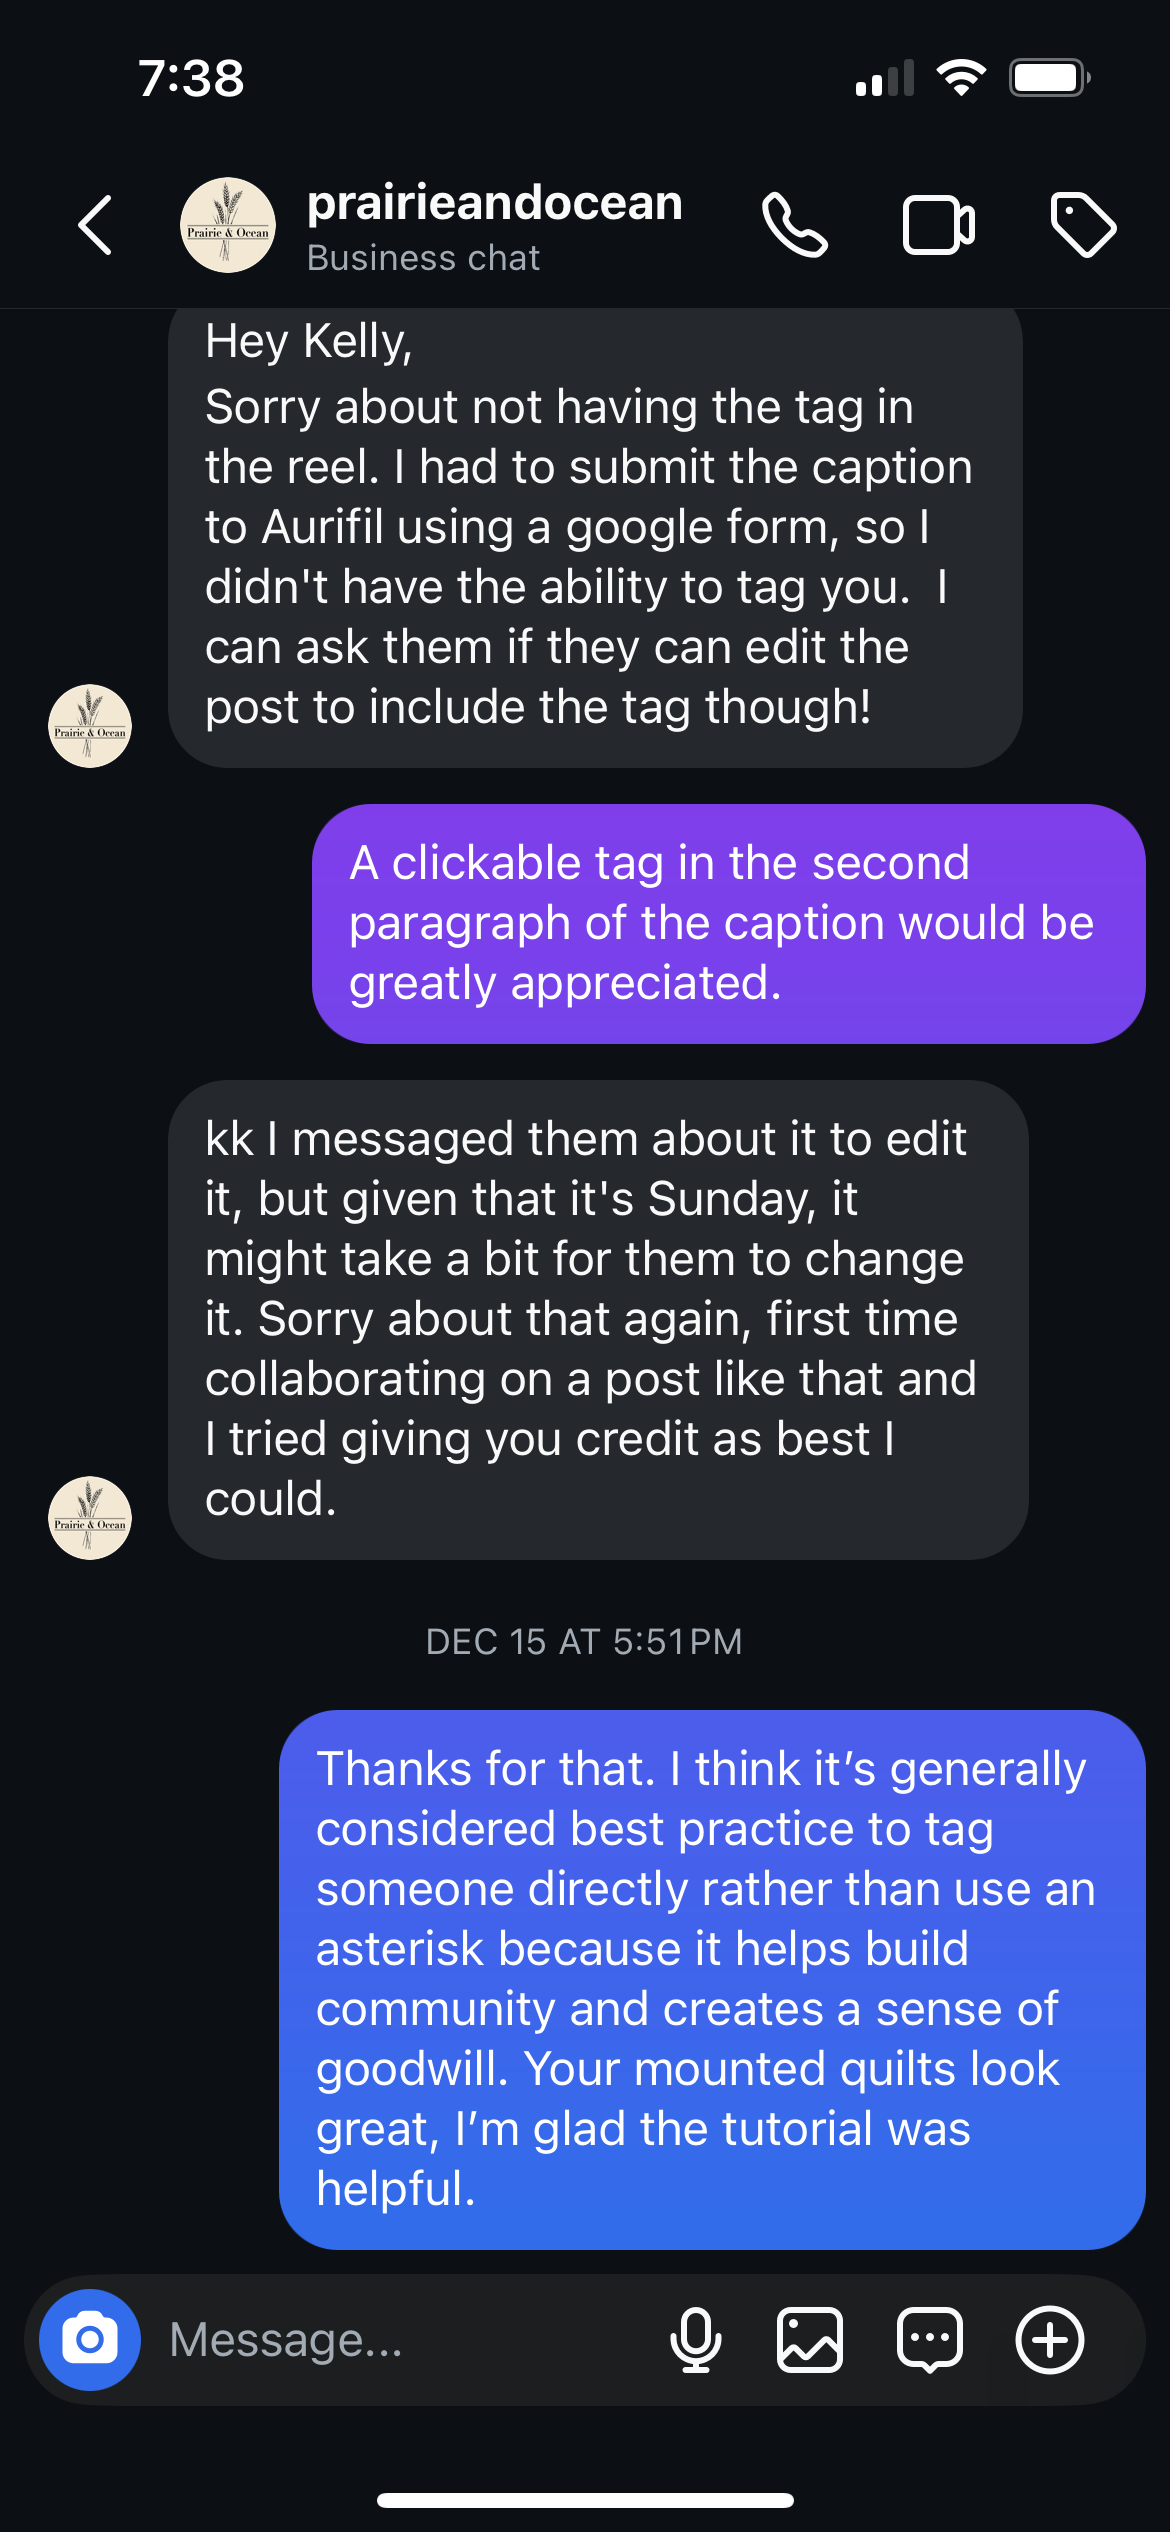Tap the blue 'Thanks for that' message
Screen dimensions: 1170x2532
point(712,1979)
